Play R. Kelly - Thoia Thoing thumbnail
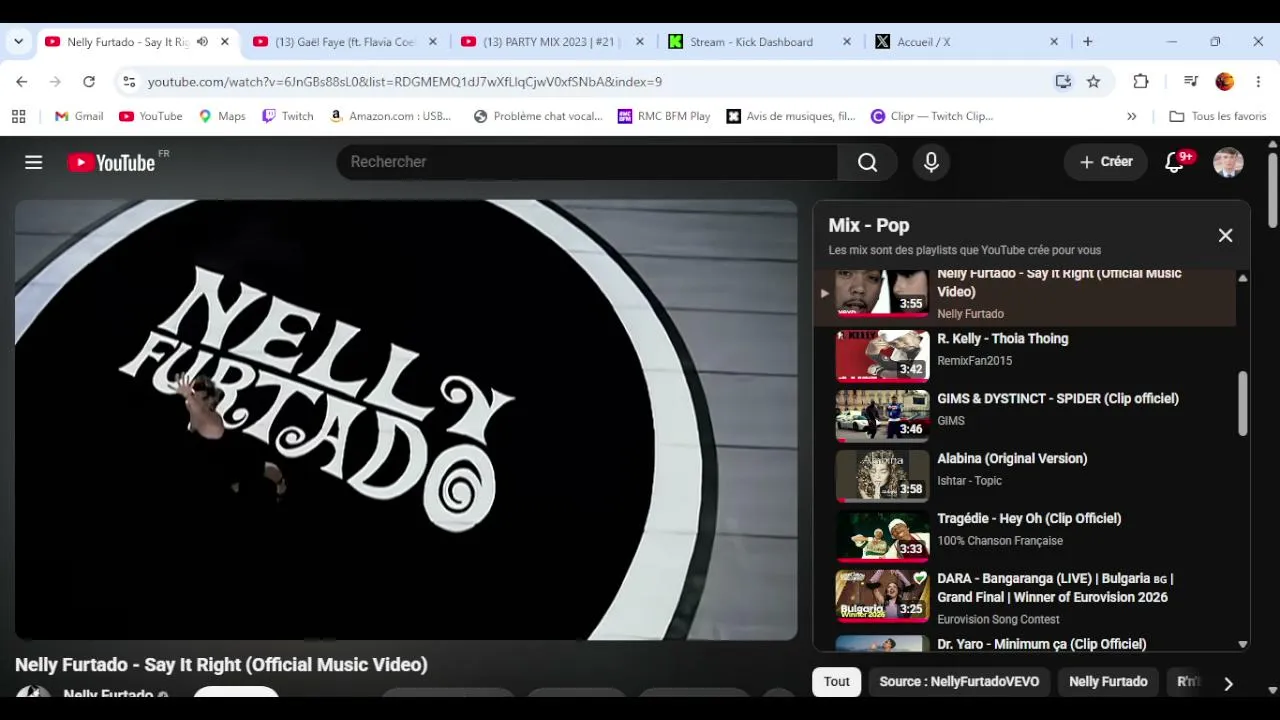This screenshot has height=720, width=1280. pos(882,355)
